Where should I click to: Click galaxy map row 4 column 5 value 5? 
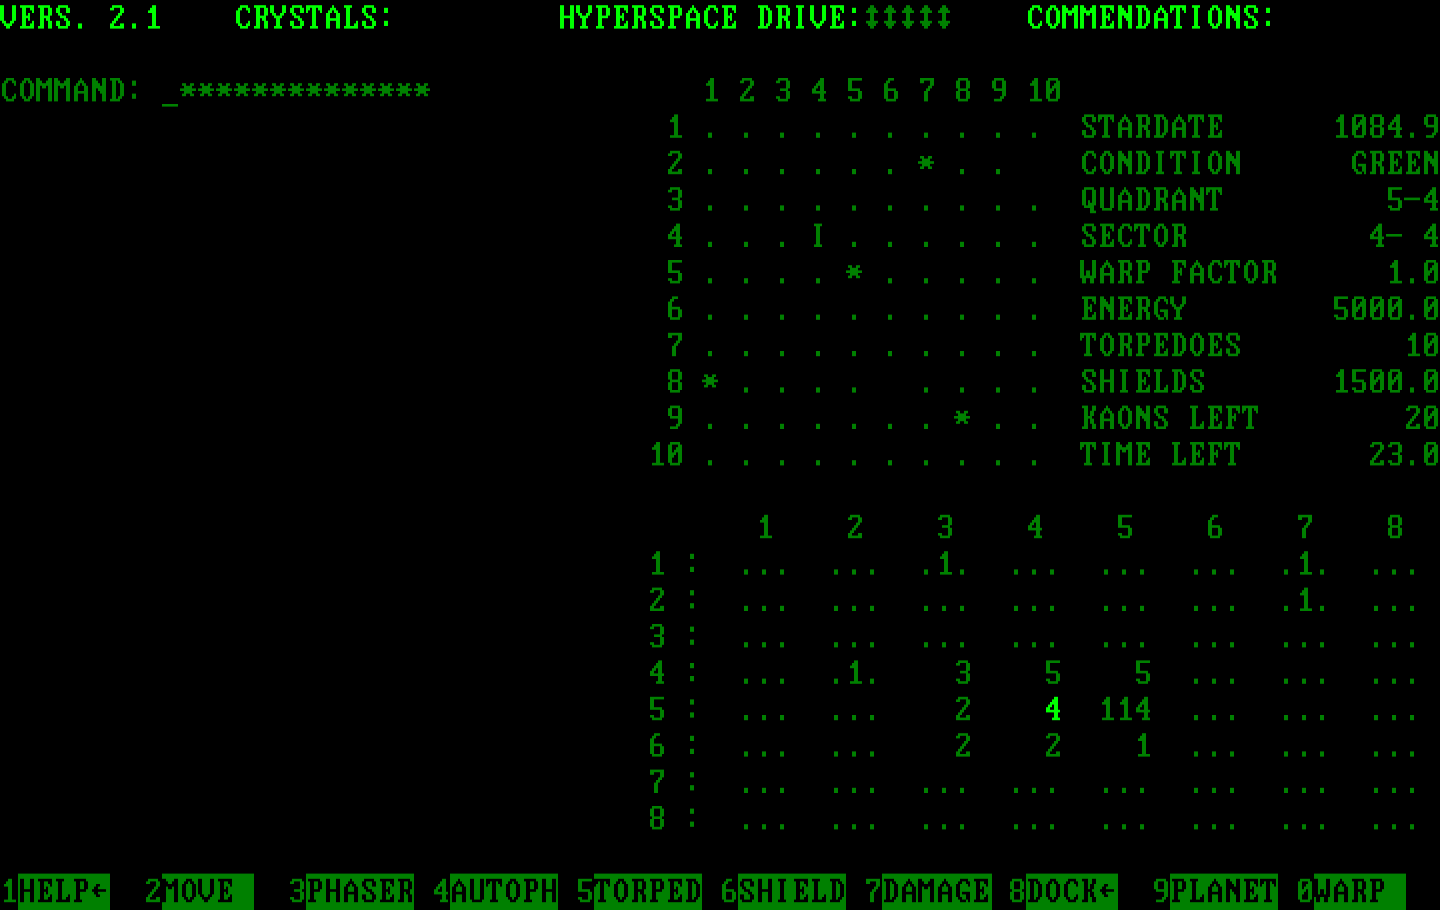pyautogui.click(x=1142, y=673)
